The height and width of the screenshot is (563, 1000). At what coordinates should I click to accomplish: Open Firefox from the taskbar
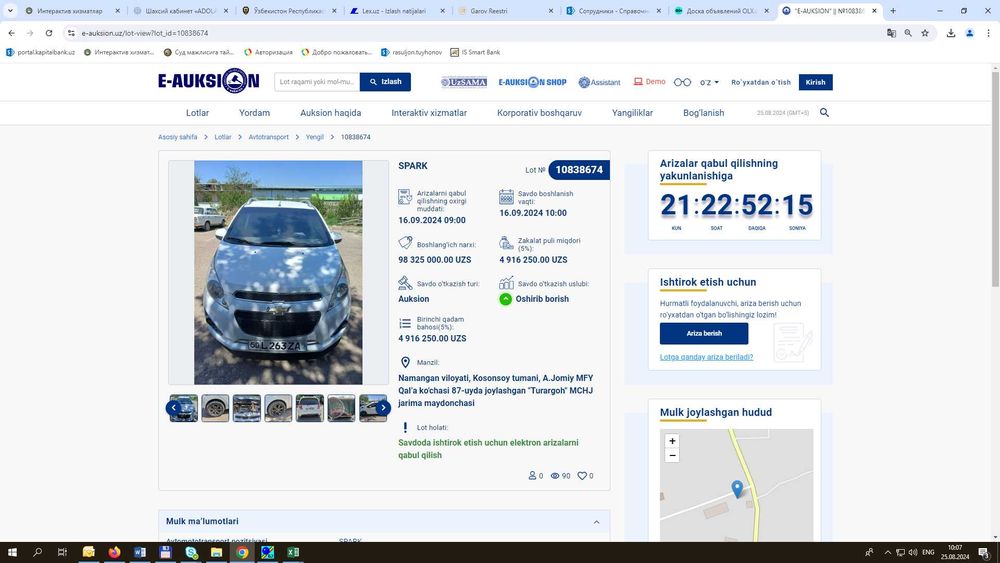pos(114,552)
